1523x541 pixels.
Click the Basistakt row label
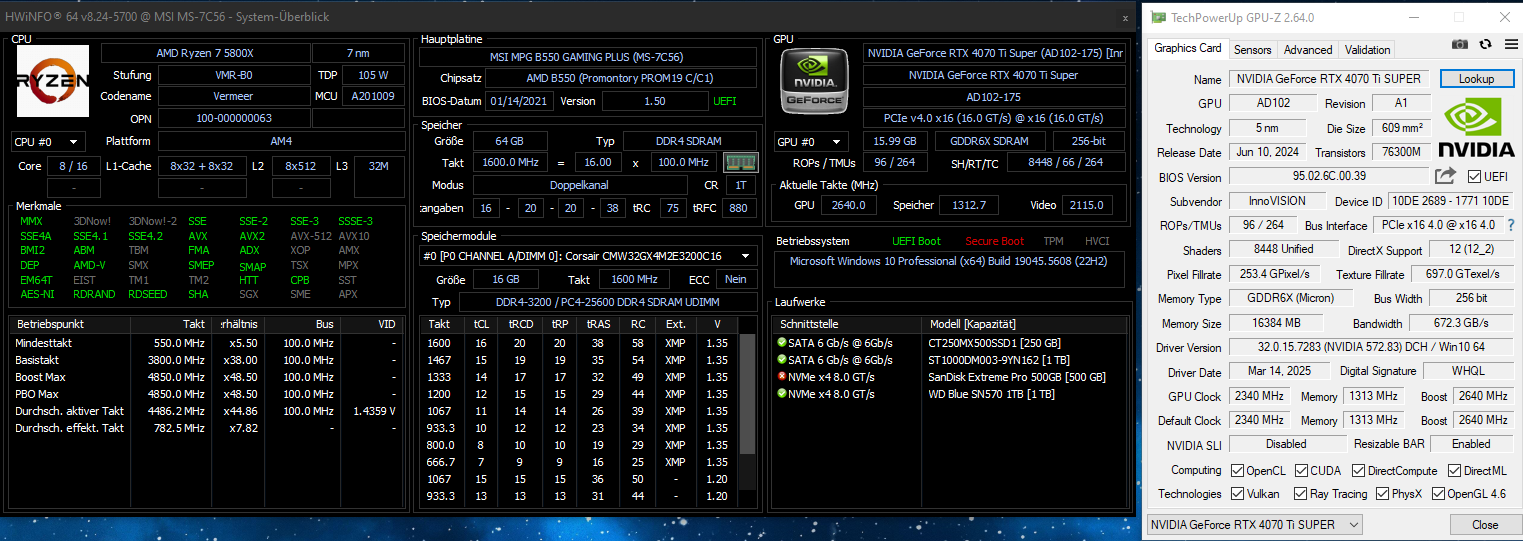click(39, 360)
